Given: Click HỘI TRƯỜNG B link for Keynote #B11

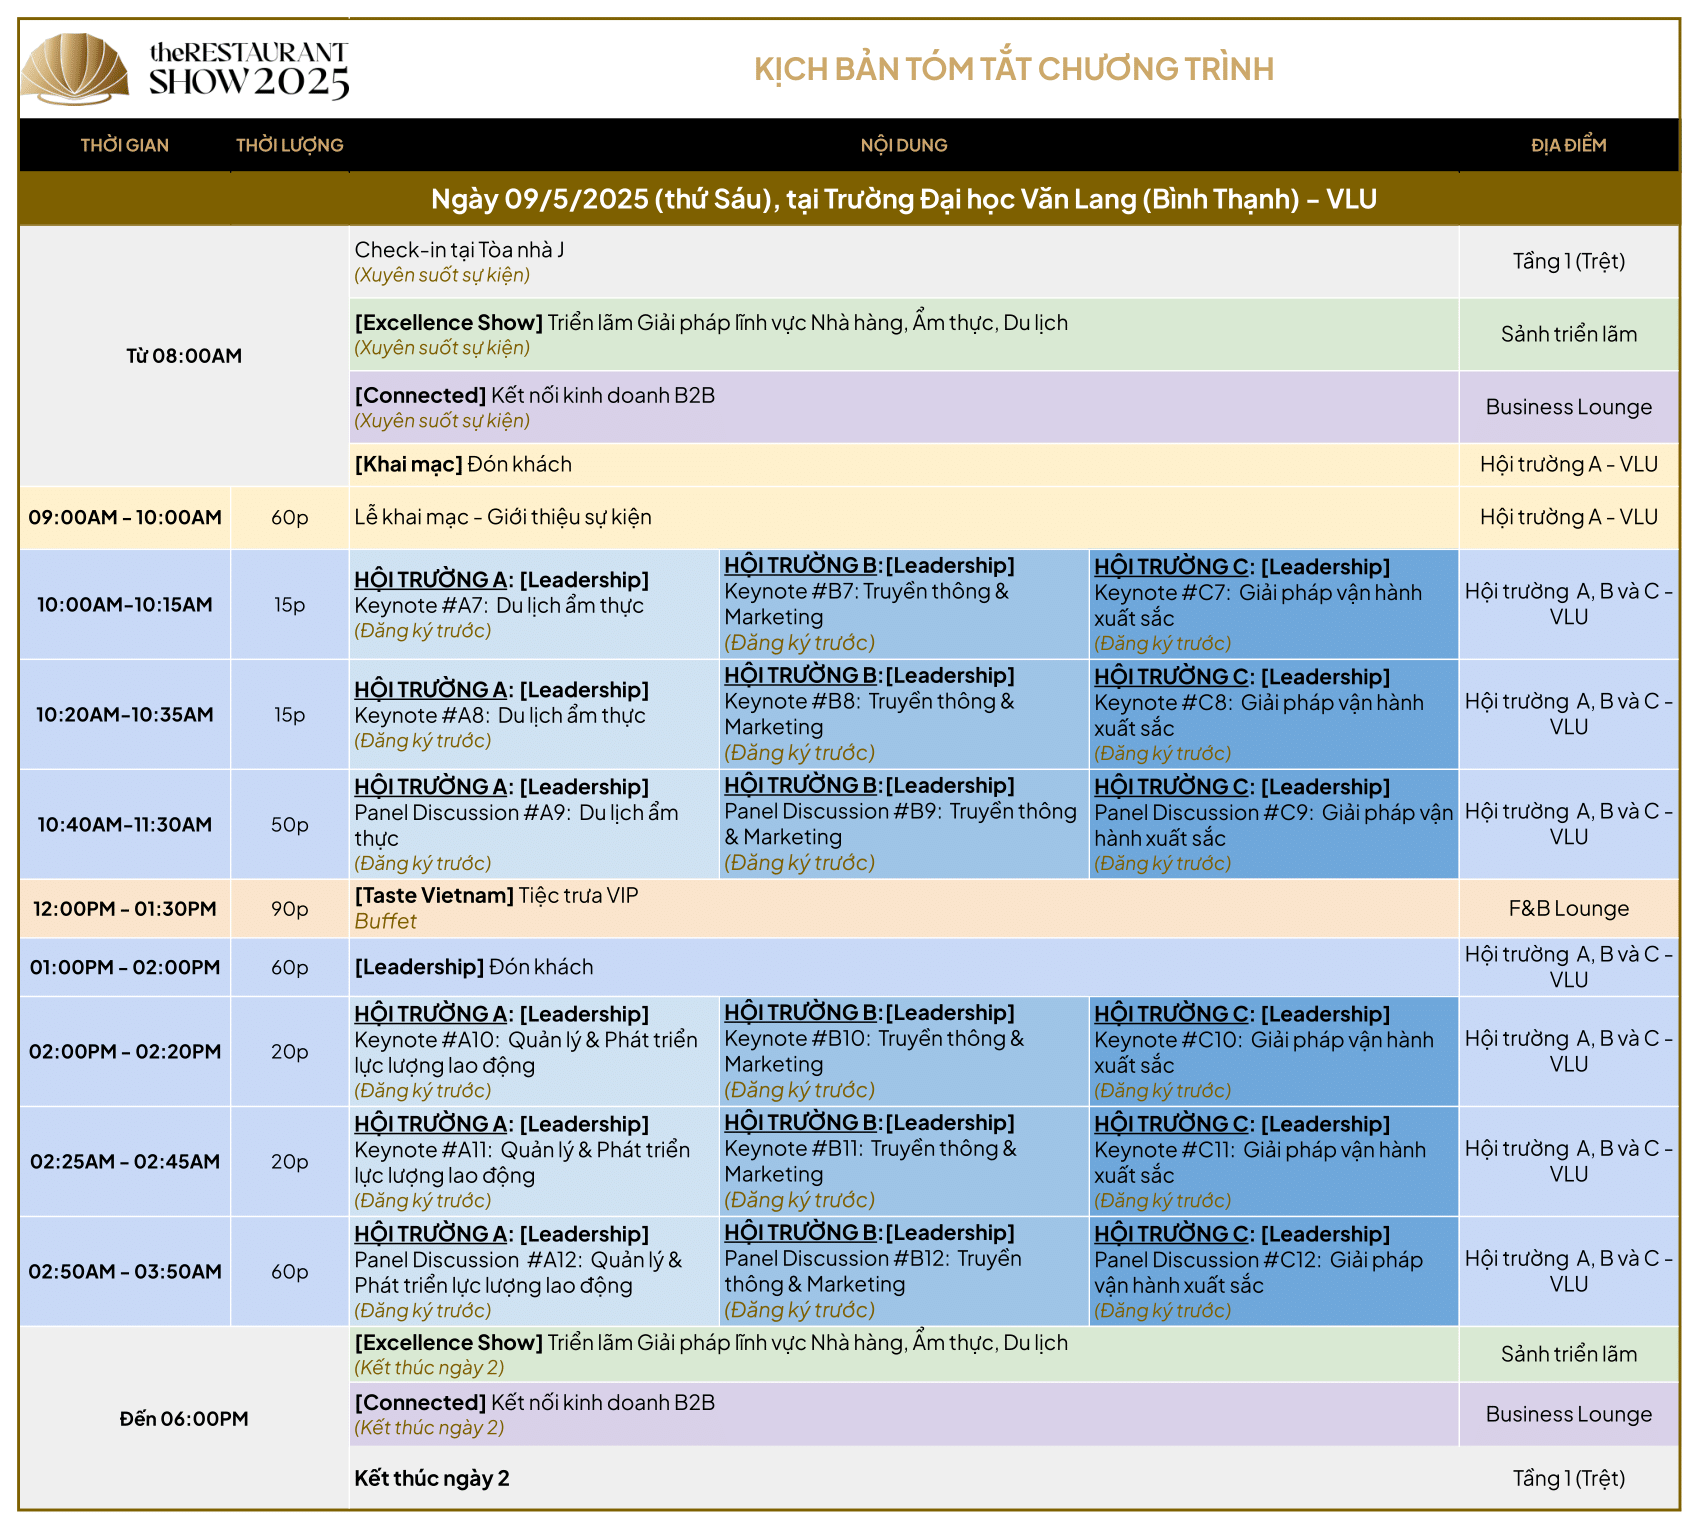Looking at the screenshot, I should point(801,1123).
